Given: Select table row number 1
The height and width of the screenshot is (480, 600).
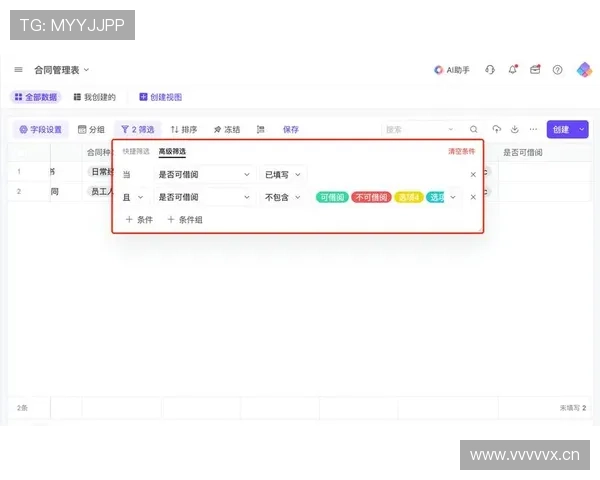Looking at the screenshot, I should [x=19, y=171].
